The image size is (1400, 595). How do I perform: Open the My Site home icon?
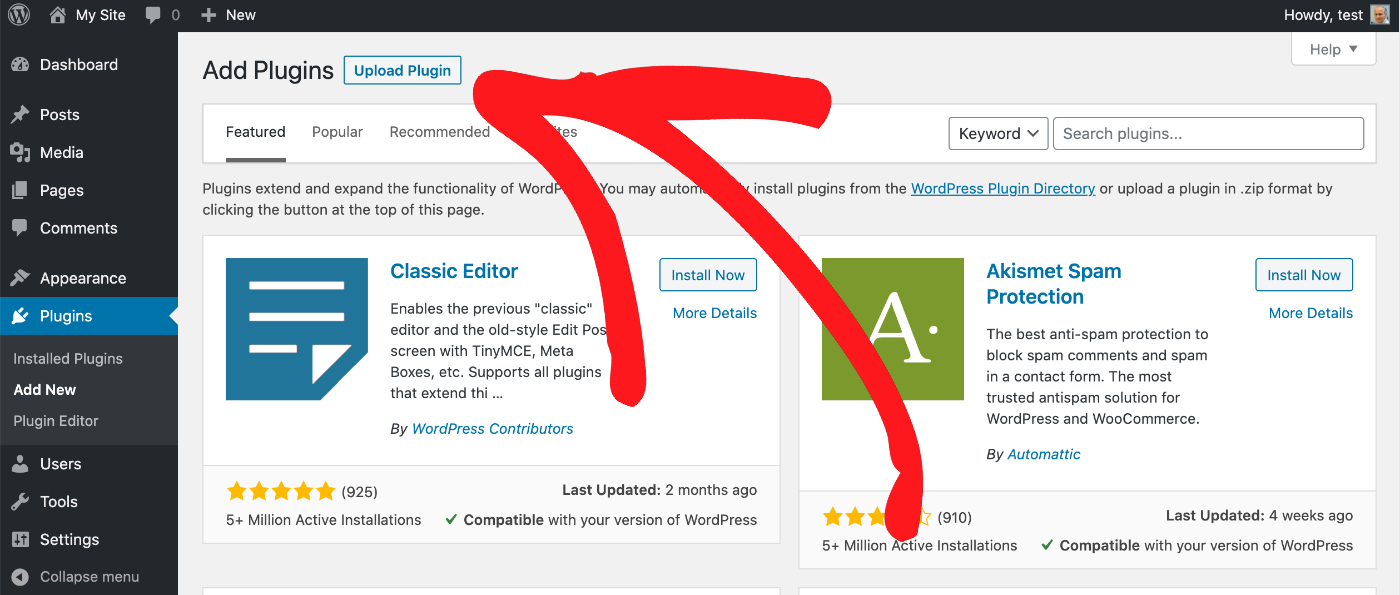(x=58, y=15)
